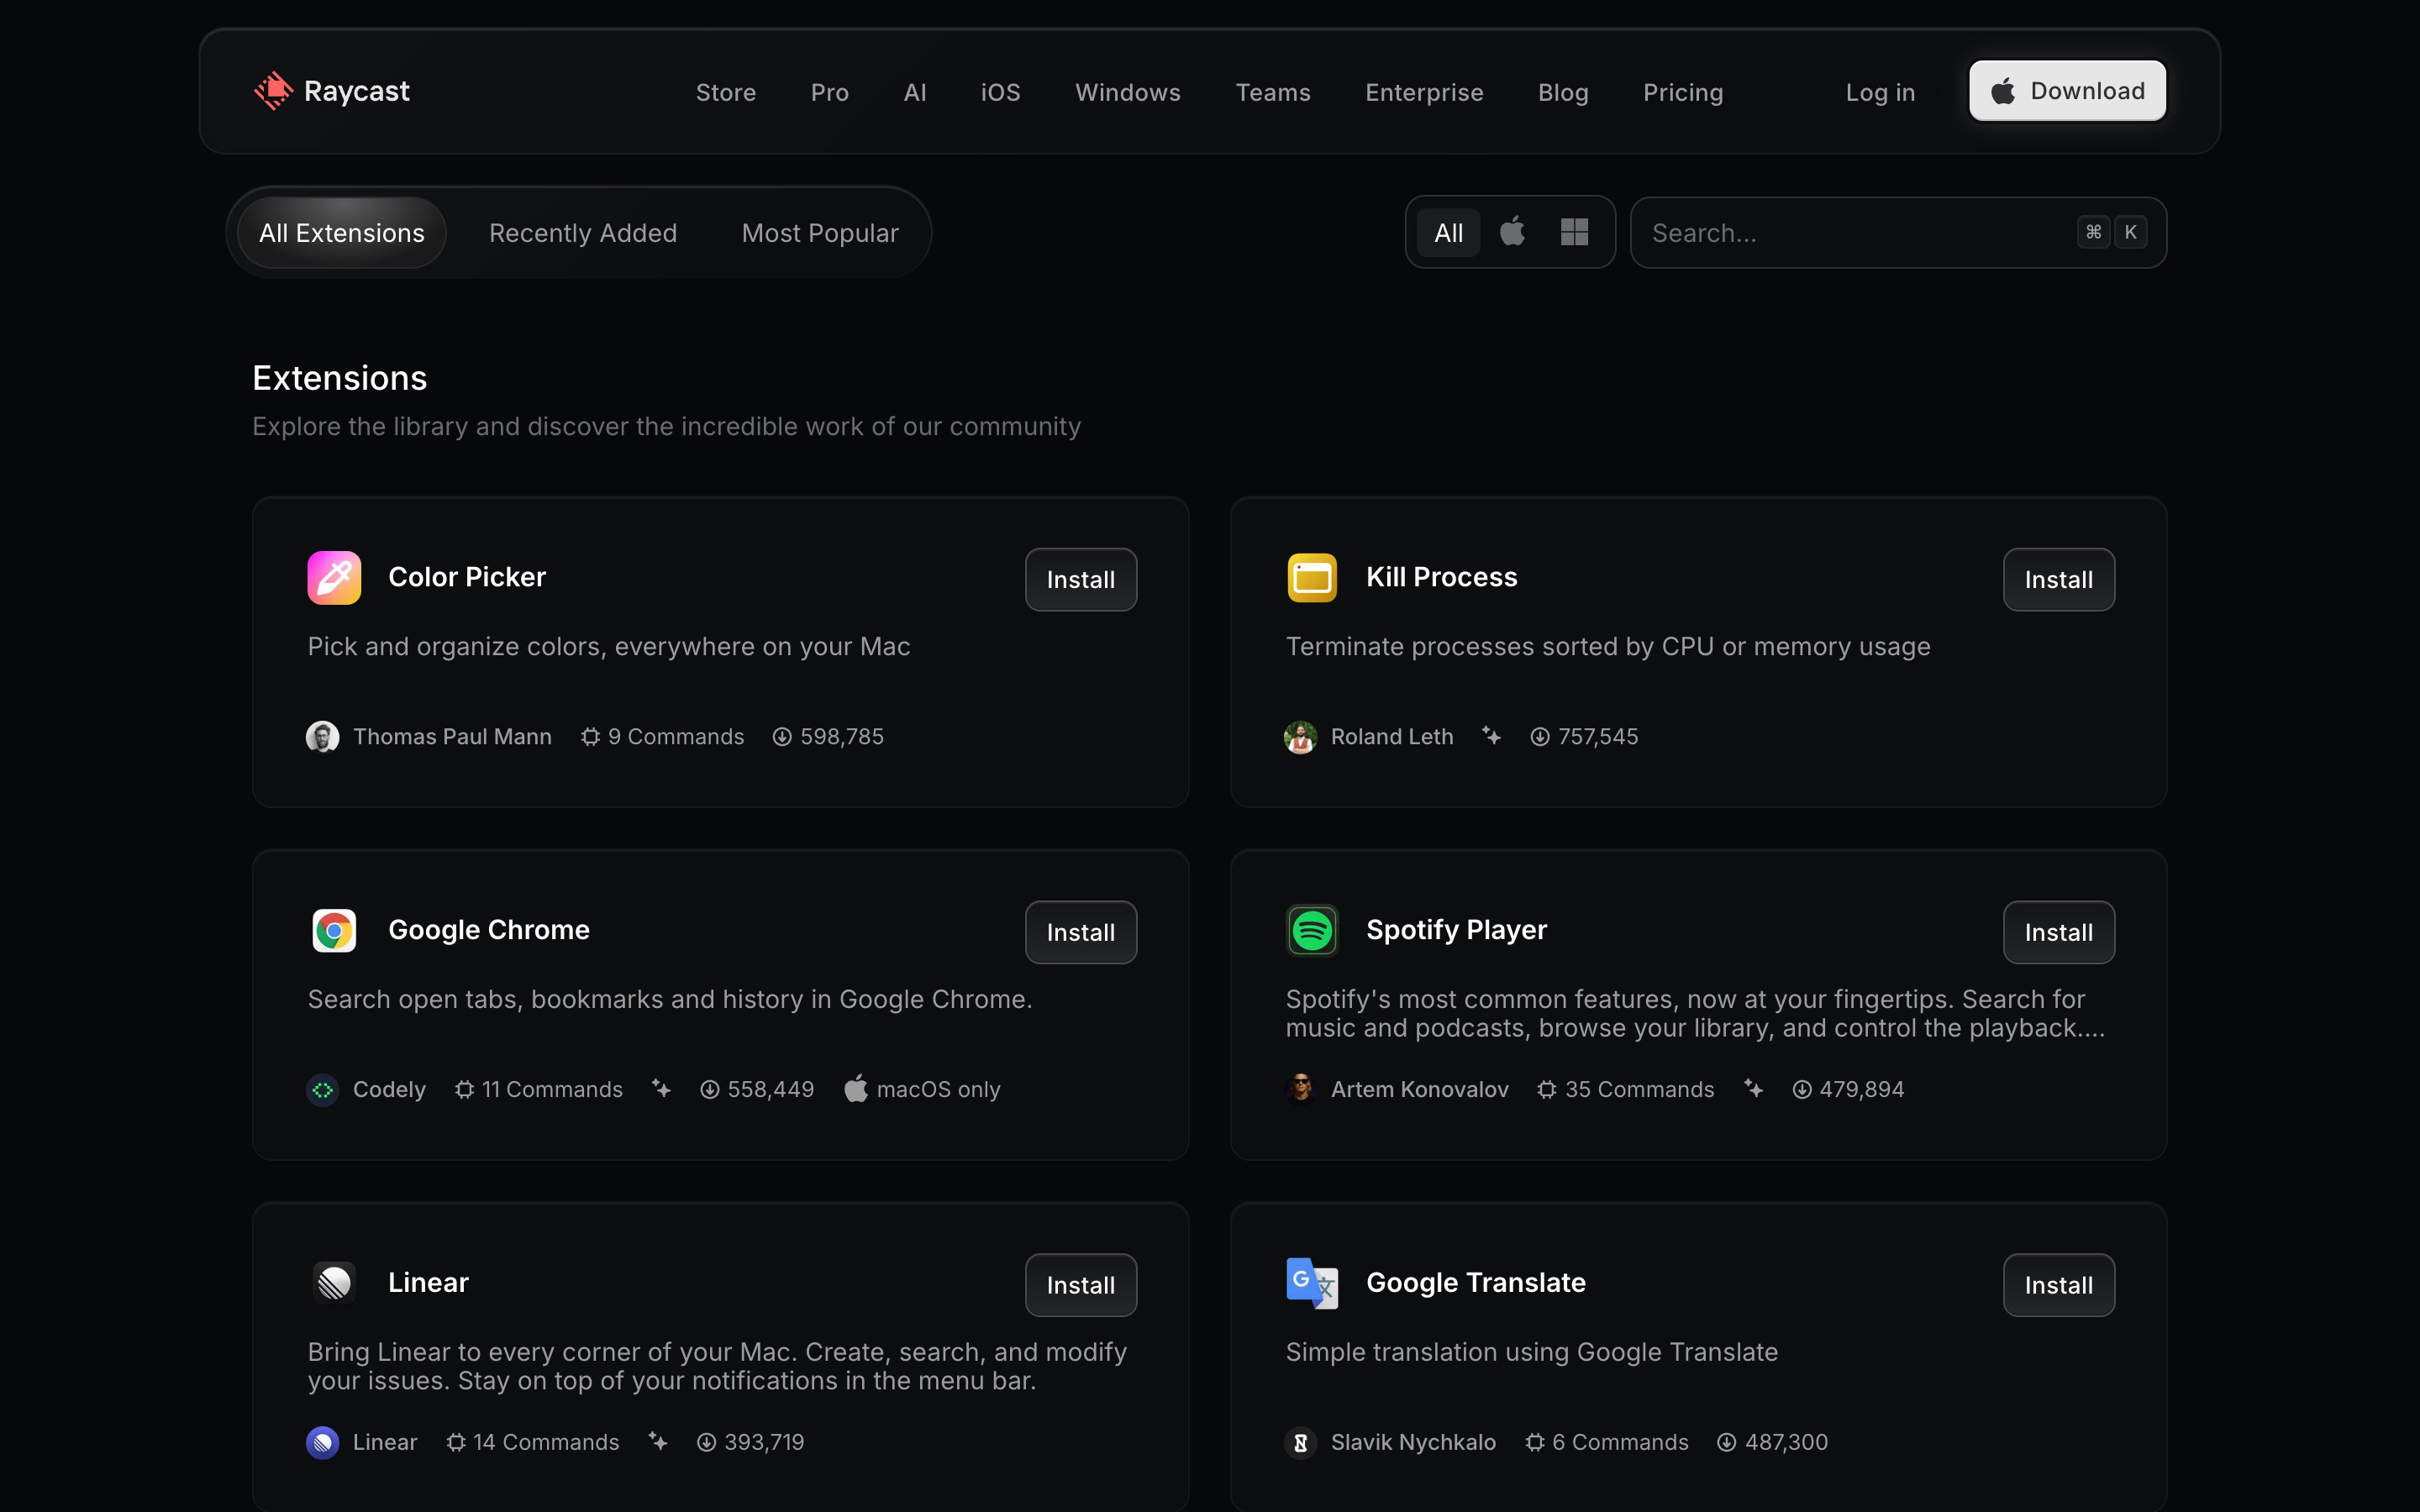Click the AI sparkle icon on Google Chrome
Image resolution: width=2420 pixels, height=1512 pixels.
(x=661, y=1088)
